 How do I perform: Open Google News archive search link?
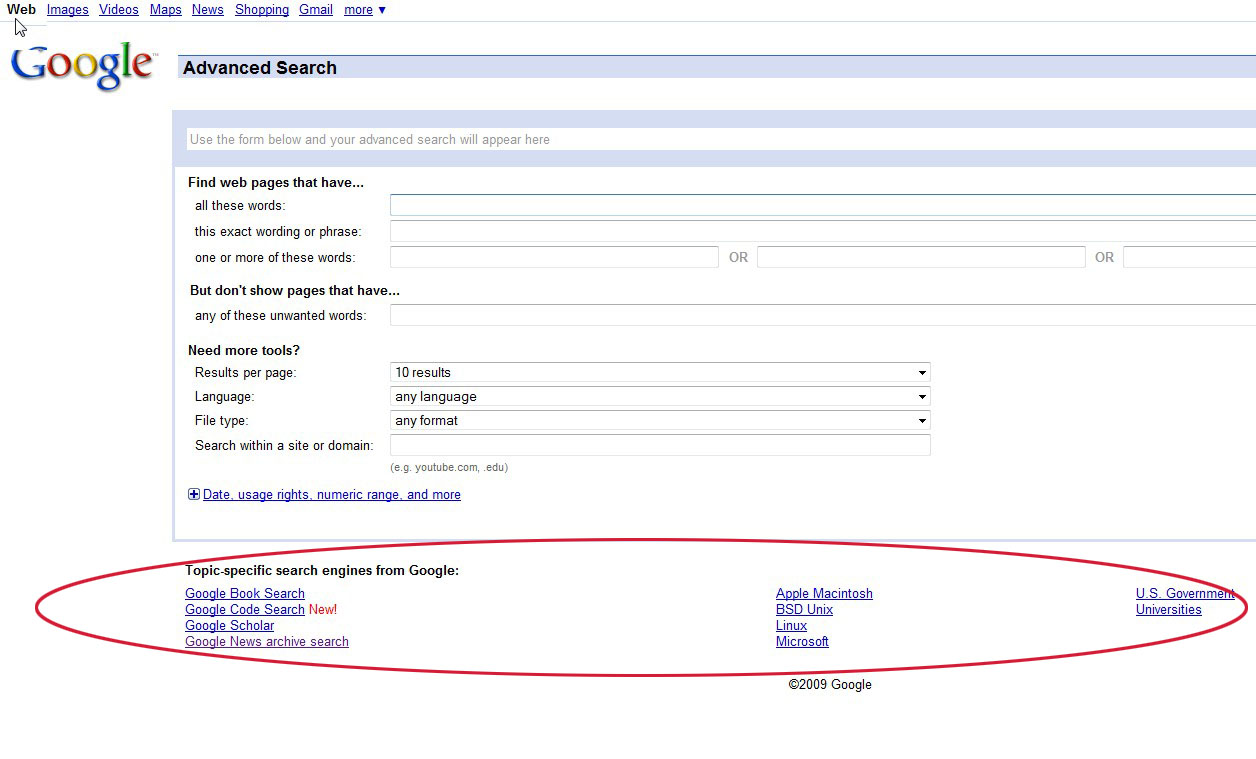[267, 641]
